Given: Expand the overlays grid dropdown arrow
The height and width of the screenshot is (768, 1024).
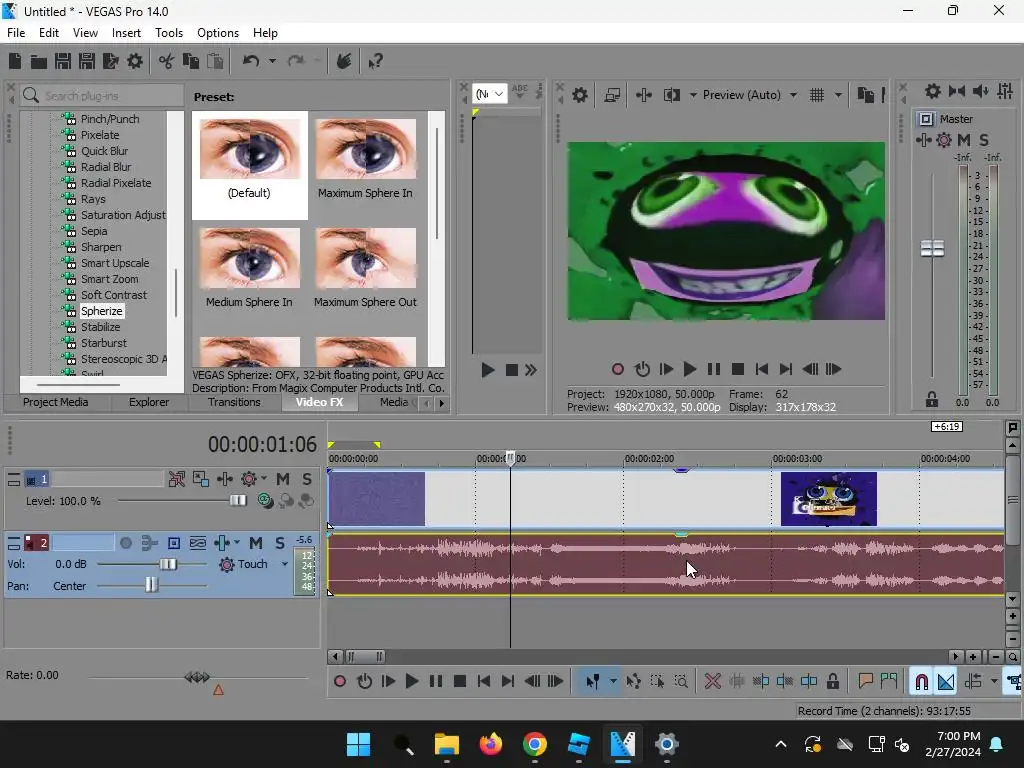Looking at the screenshot, I should (838, 95).
